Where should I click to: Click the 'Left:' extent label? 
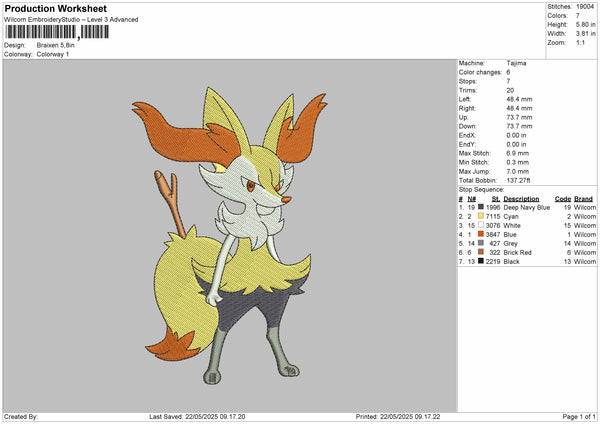(x=465, y=99)
